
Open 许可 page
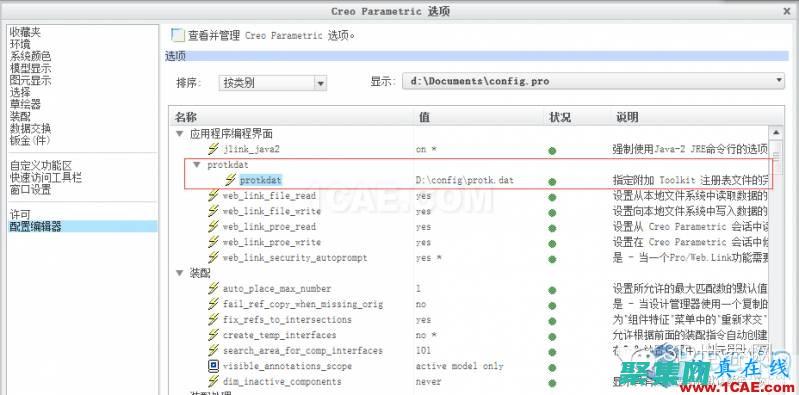tap(20, 215)
